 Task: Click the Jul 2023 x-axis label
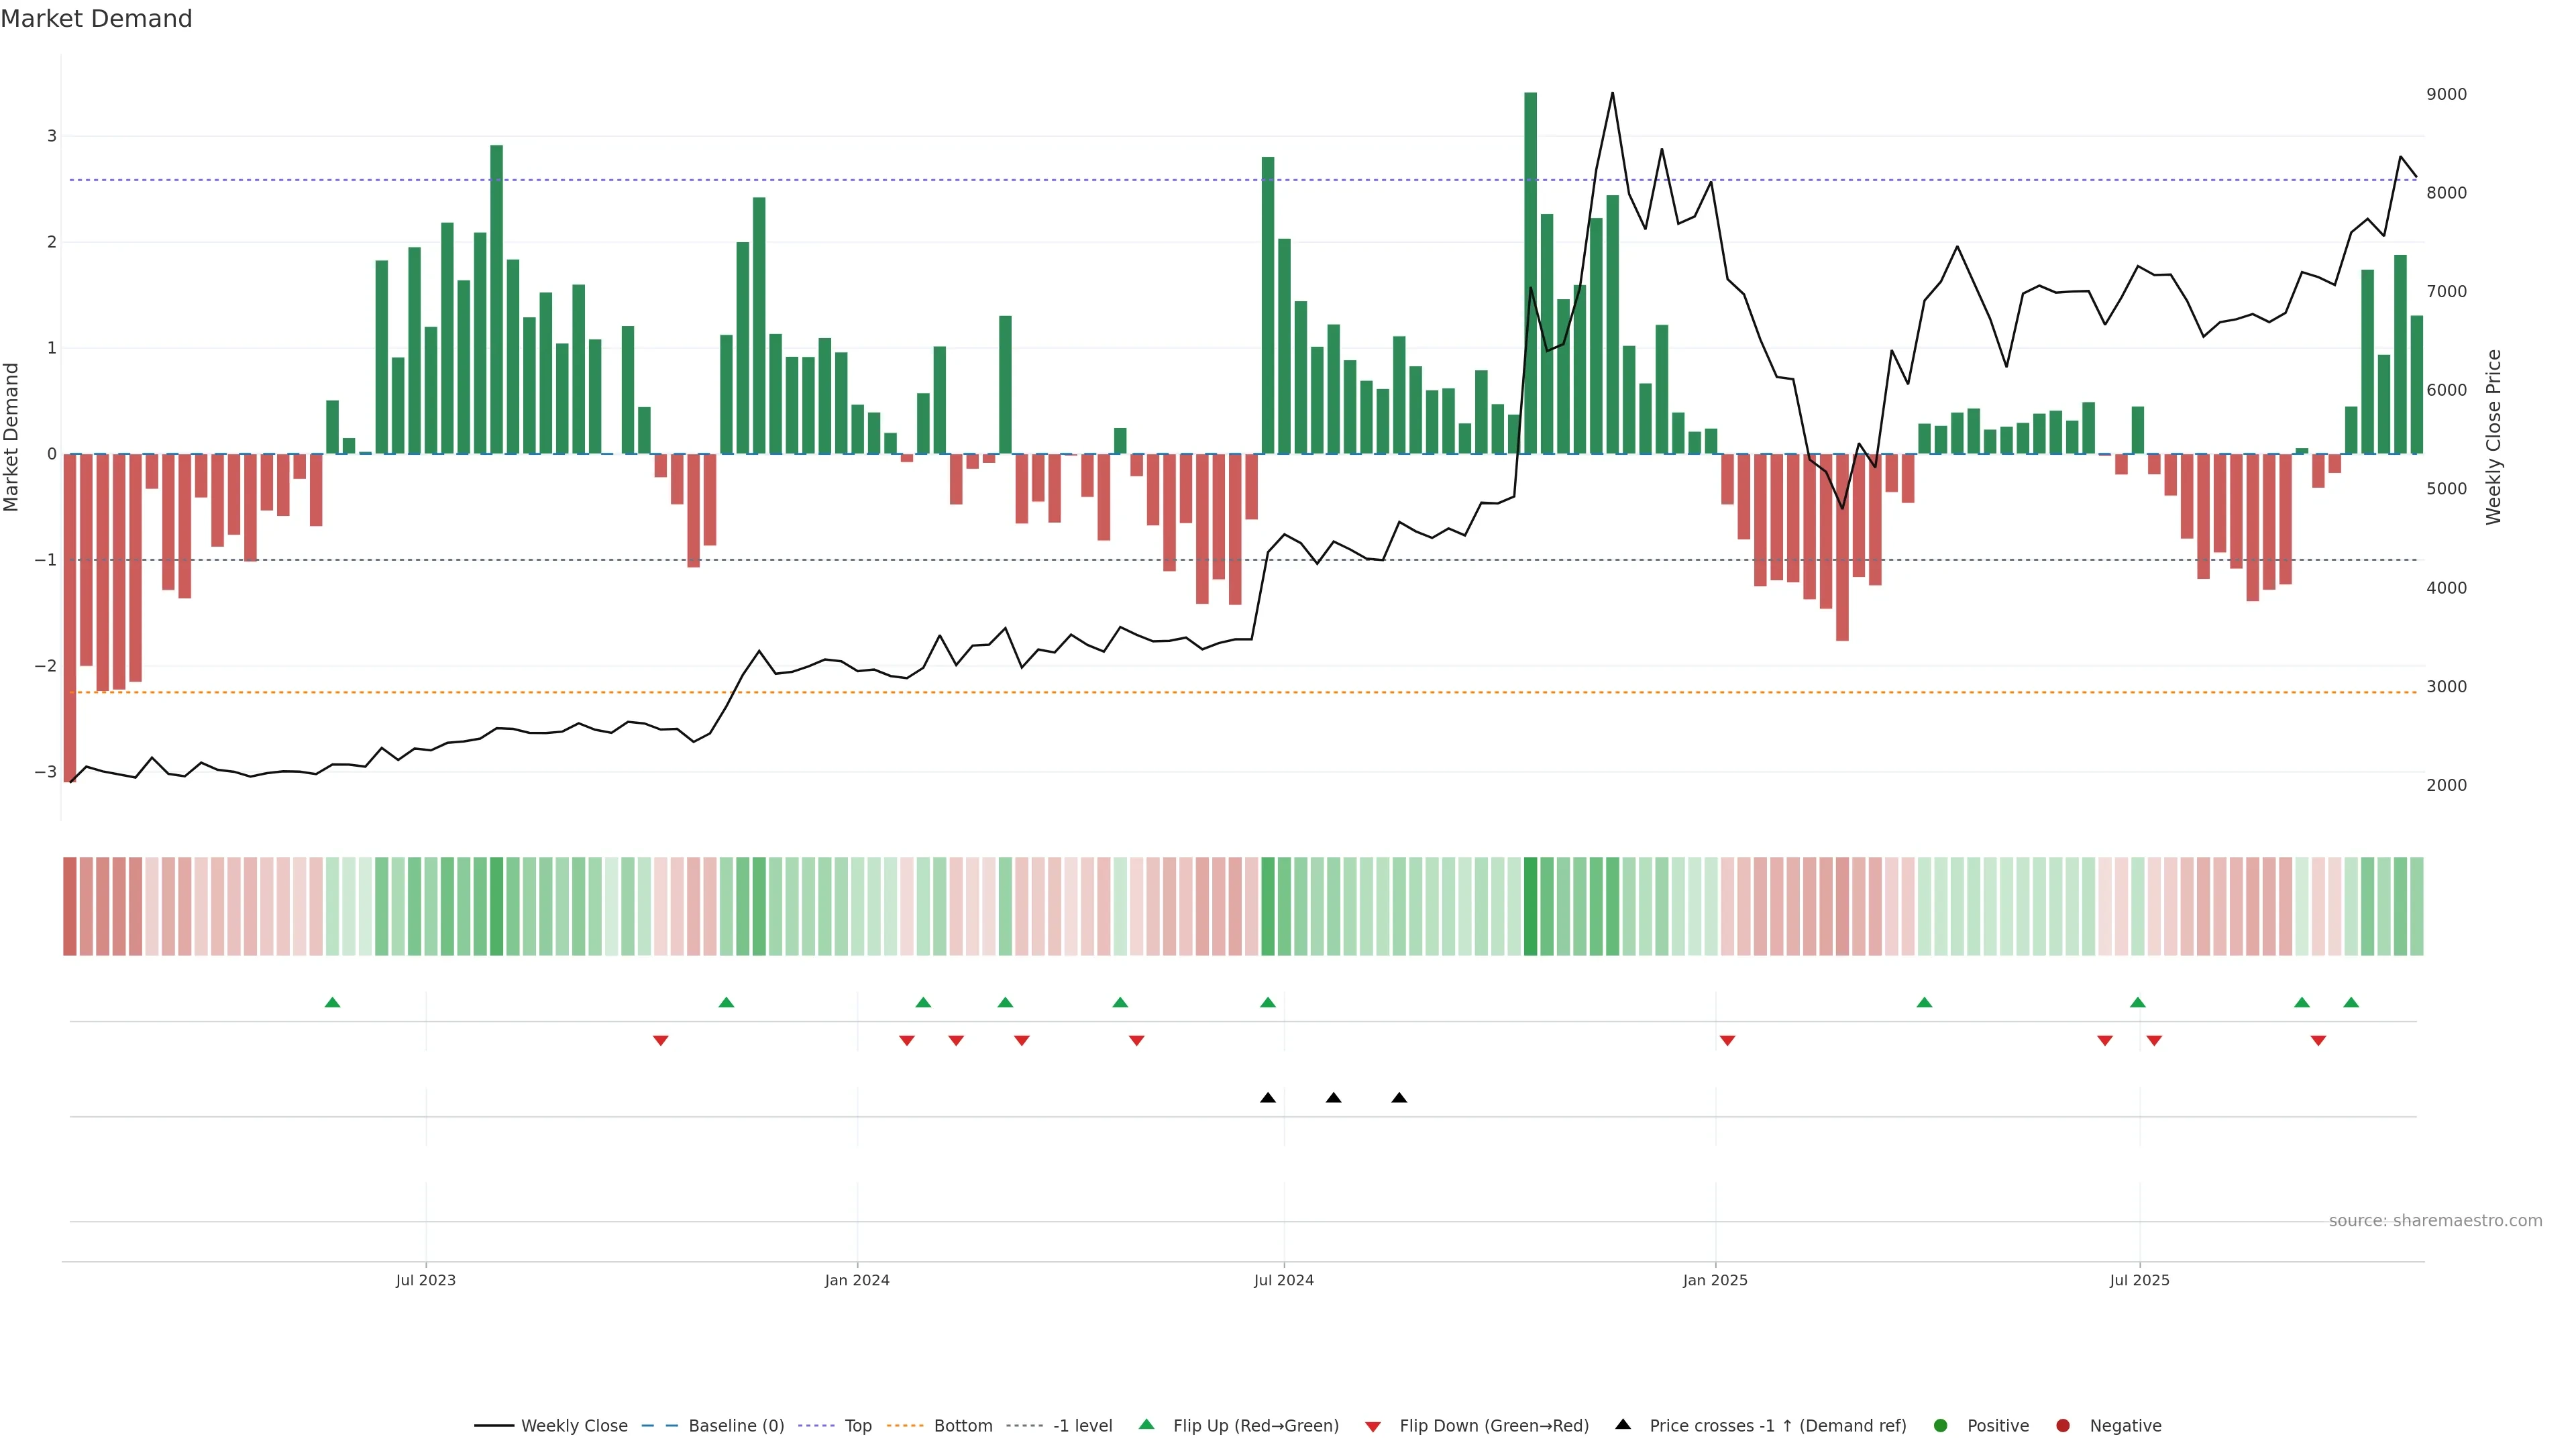[425, 1280]
